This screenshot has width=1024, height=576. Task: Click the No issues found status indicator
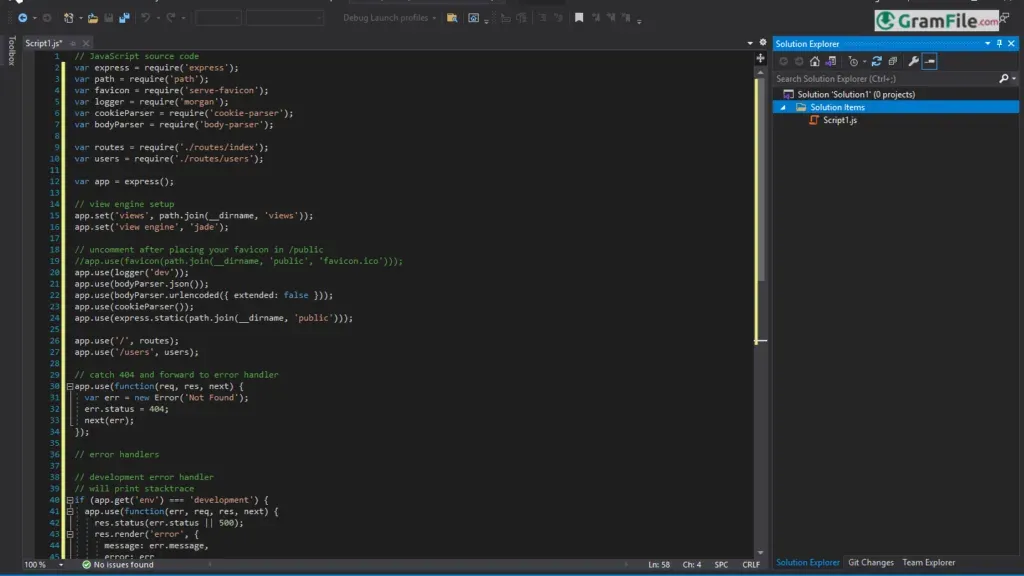point(118,565)
